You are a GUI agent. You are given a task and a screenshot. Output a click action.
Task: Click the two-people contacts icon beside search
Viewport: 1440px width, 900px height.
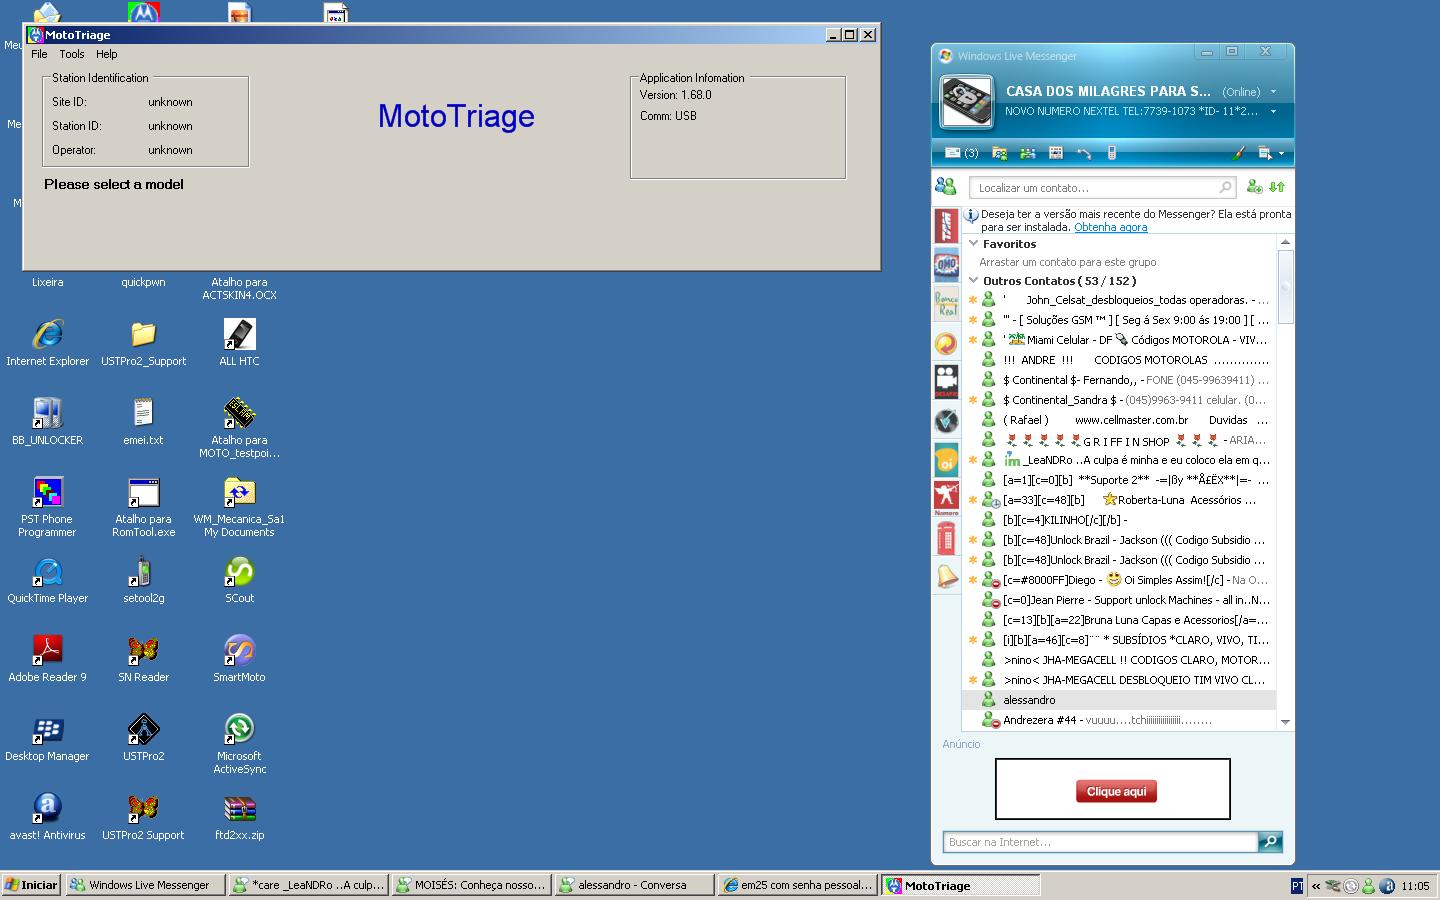pos(945,186)
